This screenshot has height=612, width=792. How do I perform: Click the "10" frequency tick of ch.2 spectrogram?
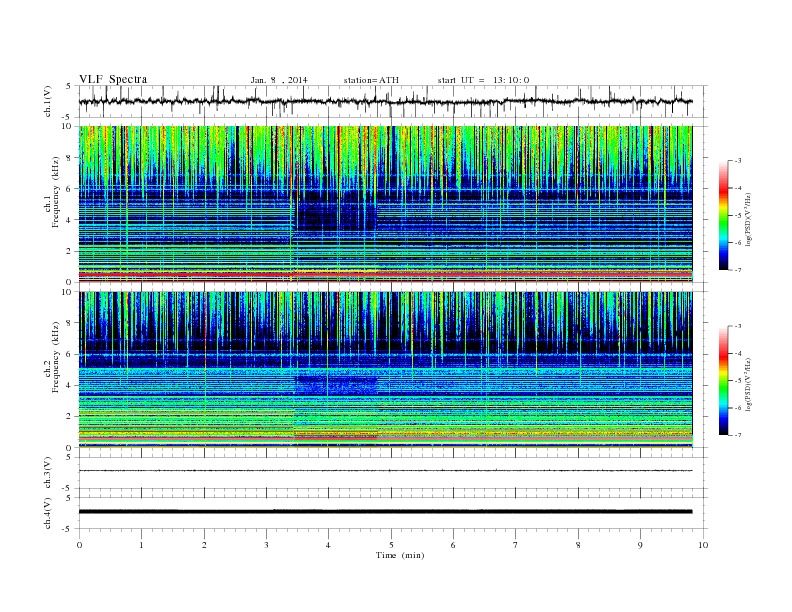click(x=68, y=292)
